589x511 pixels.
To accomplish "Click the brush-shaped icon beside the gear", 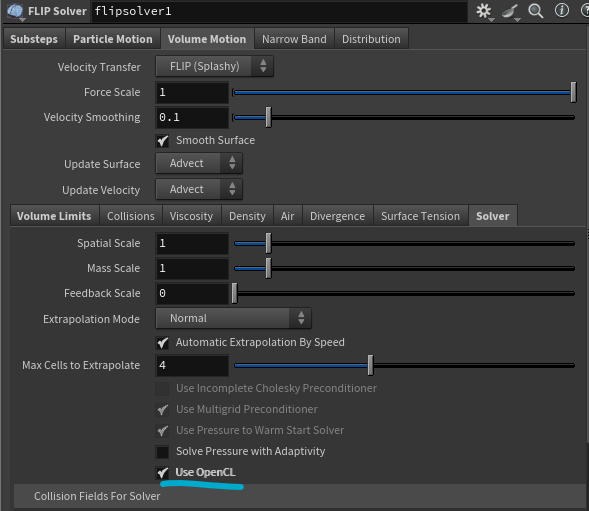I will point(510,11).
